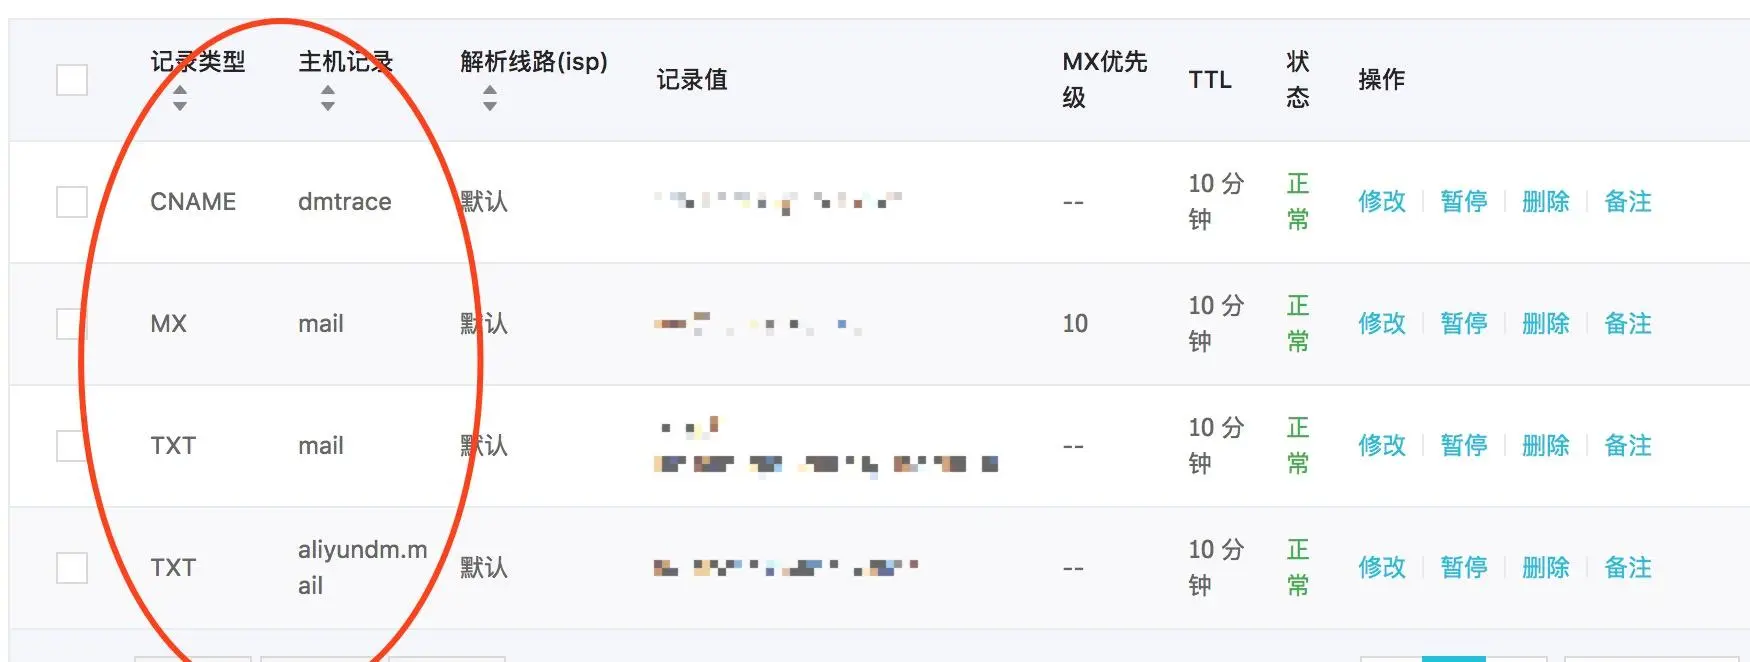
Task: Click the dmtrace host record cell
Action: (x=345, y=202)
